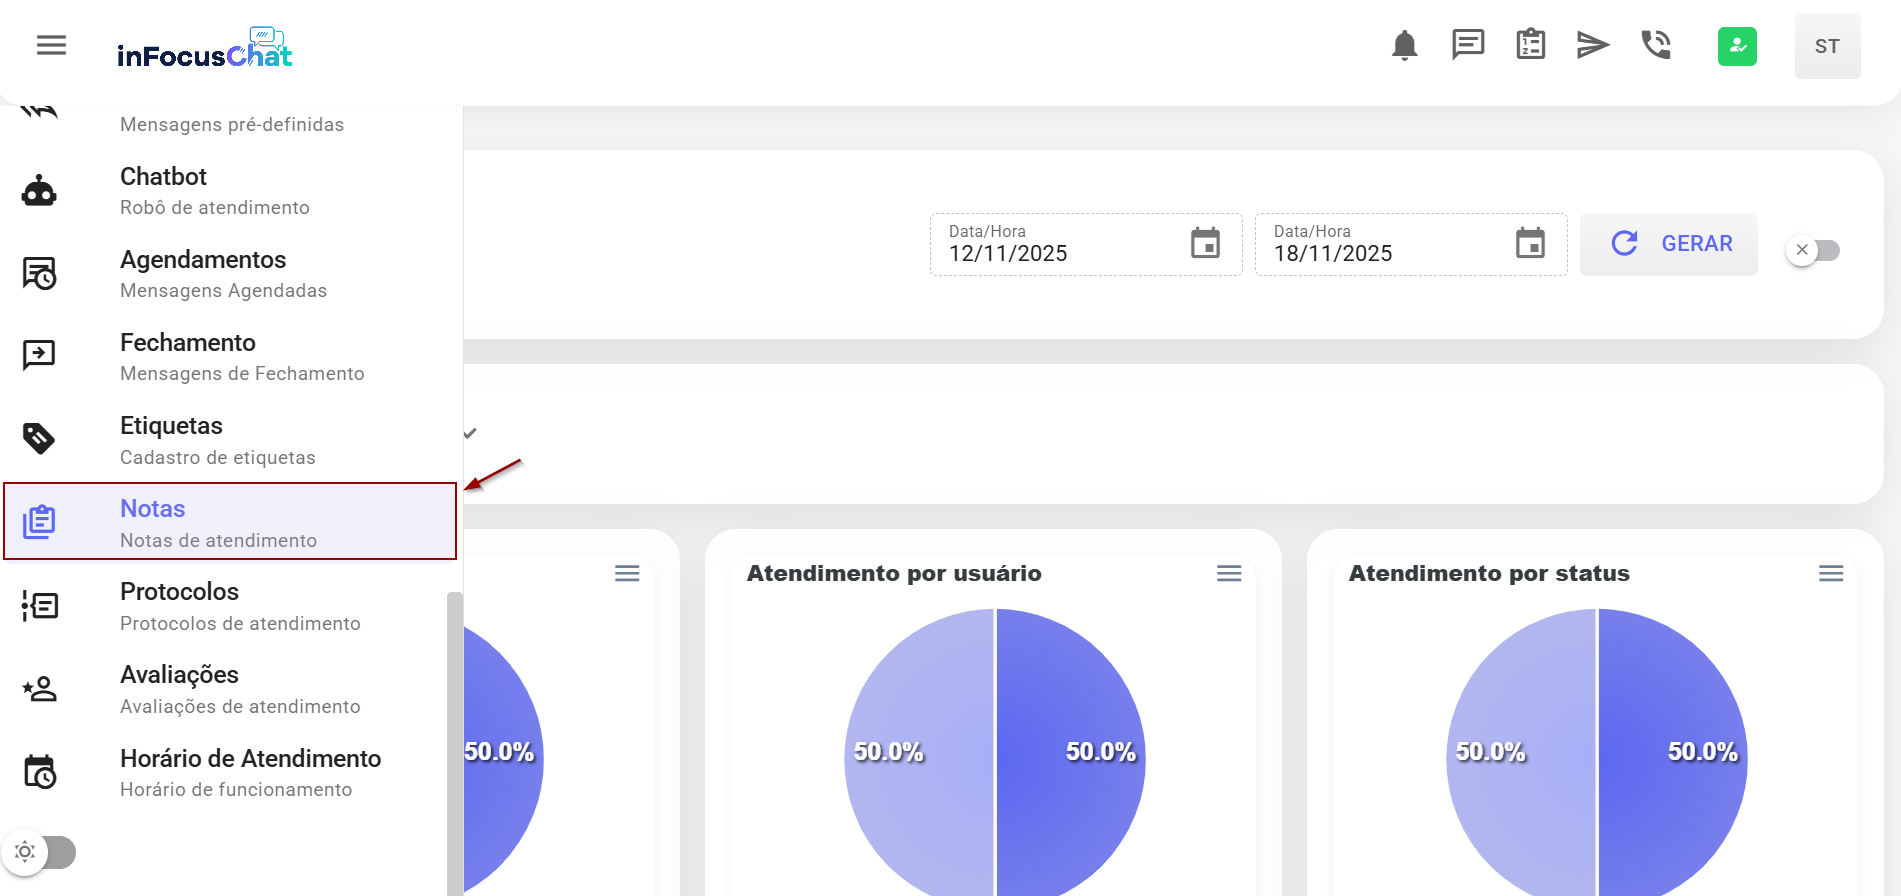Screen dimensions: 1901x896
Task: Toggle the light/dark theme switch
Action: click(x=40, y=852)
